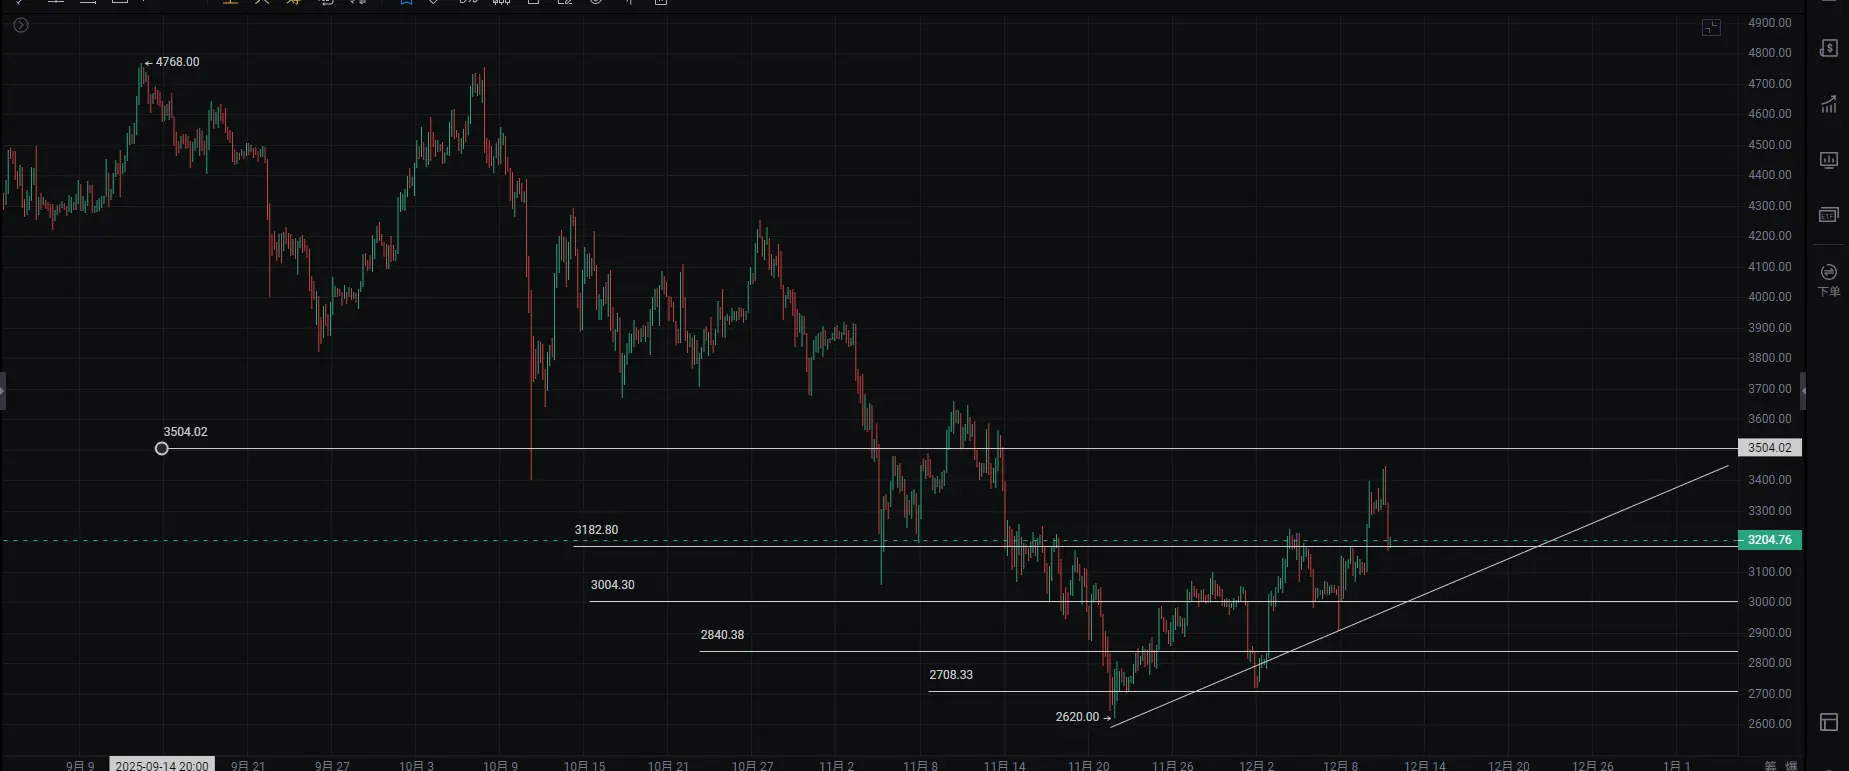Click the 2800.00 label on the price axis
This screenshot has height=771, width=1849.
(x=1770, y=663)
